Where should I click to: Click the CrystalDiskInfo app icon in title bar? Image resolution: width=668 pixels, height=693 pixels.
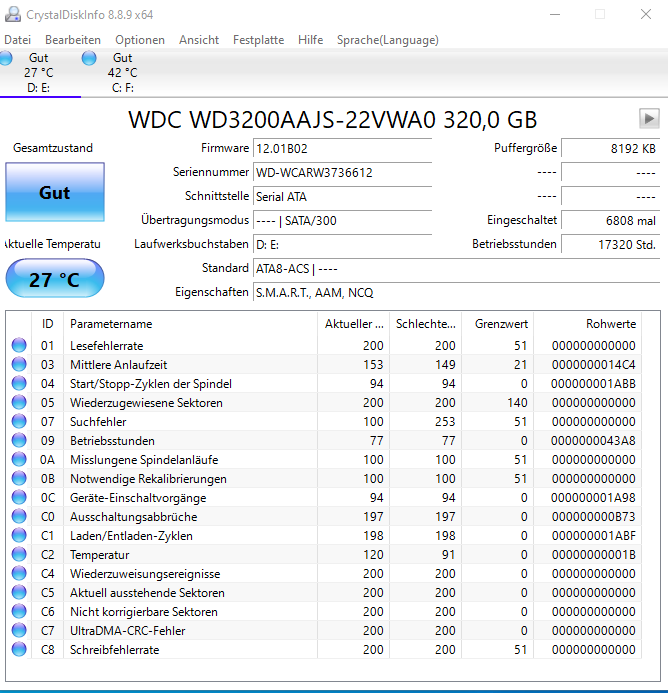13,14
